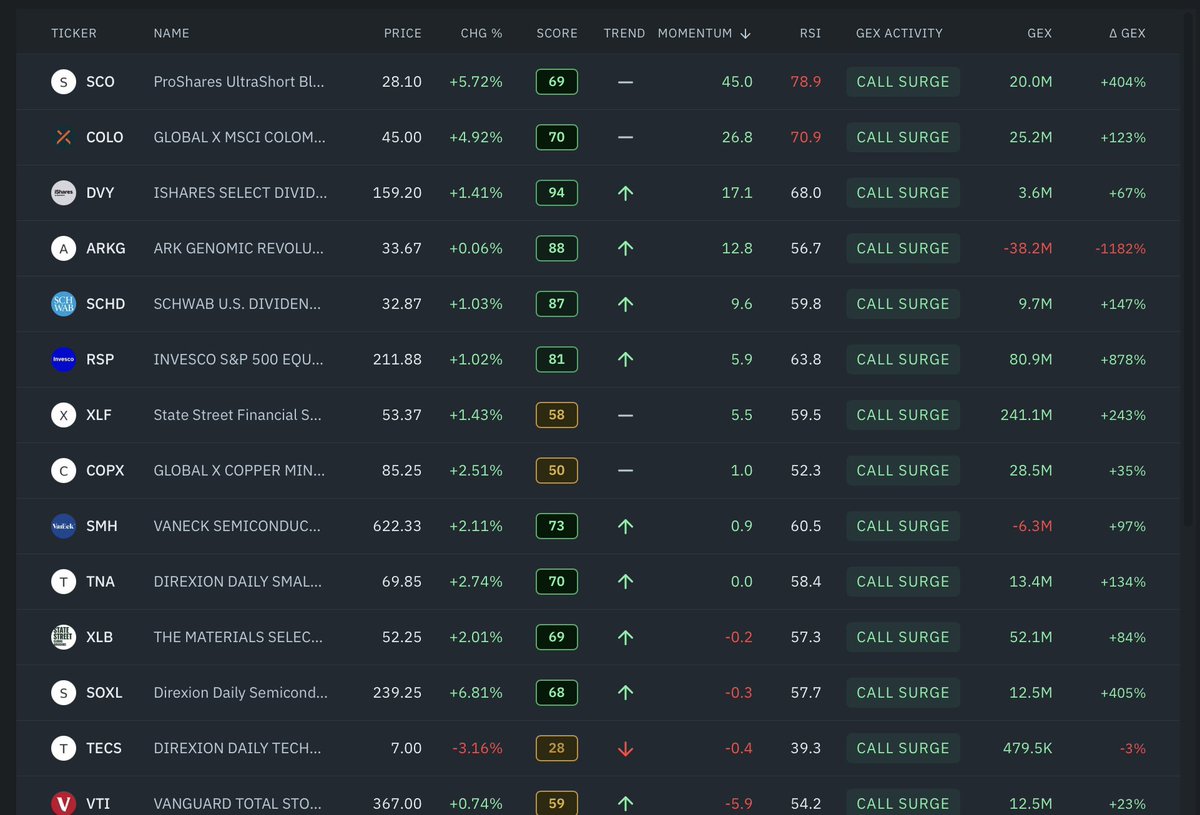The width and height of the screenshot is (1200, 815).
Task: Click the TECS letter T logo icon
Action: pyautogui.click(x=64, y=748)
